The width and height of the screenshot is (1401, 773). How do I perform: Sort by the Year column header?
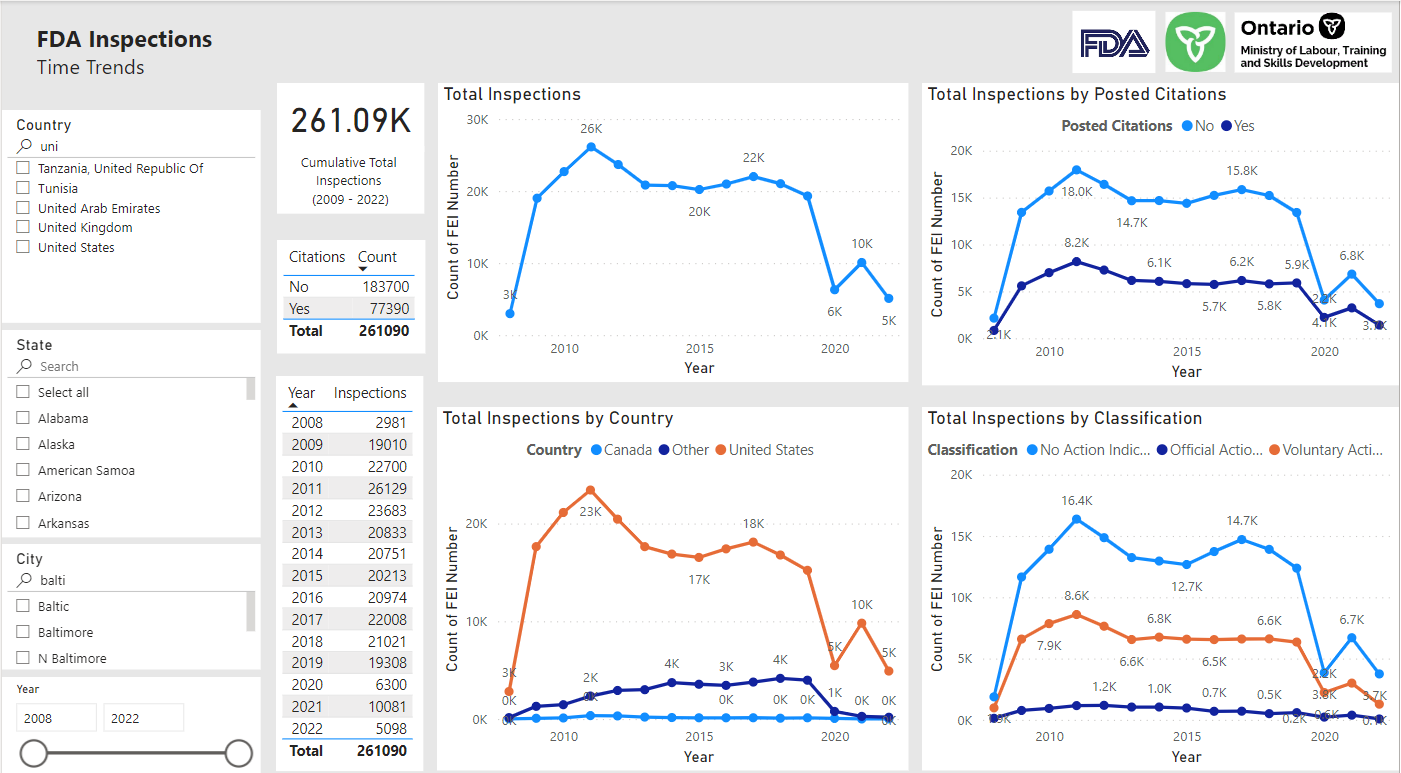[301, 393]
